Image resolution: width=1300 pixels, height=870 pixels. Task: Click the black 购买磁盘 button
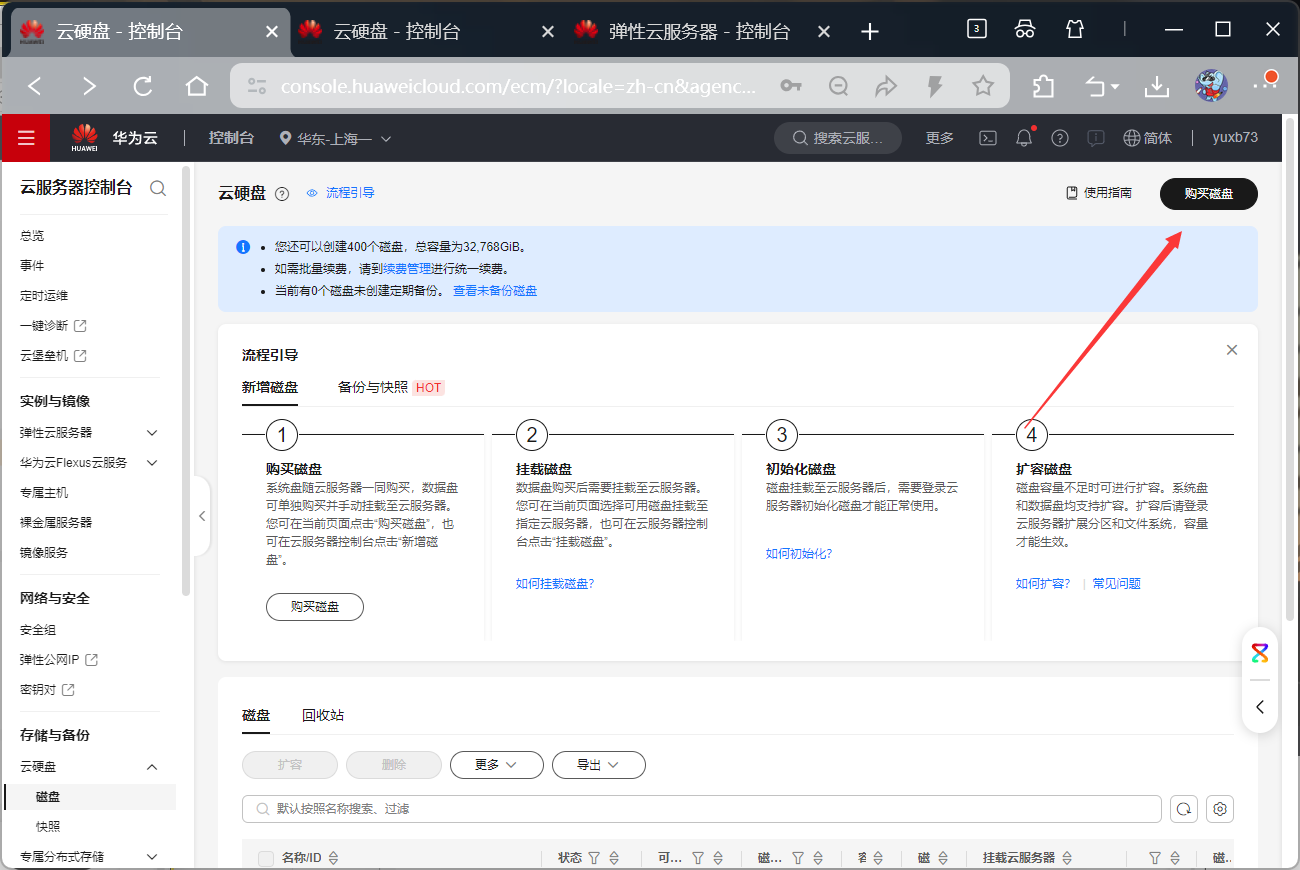(1209, 194)
